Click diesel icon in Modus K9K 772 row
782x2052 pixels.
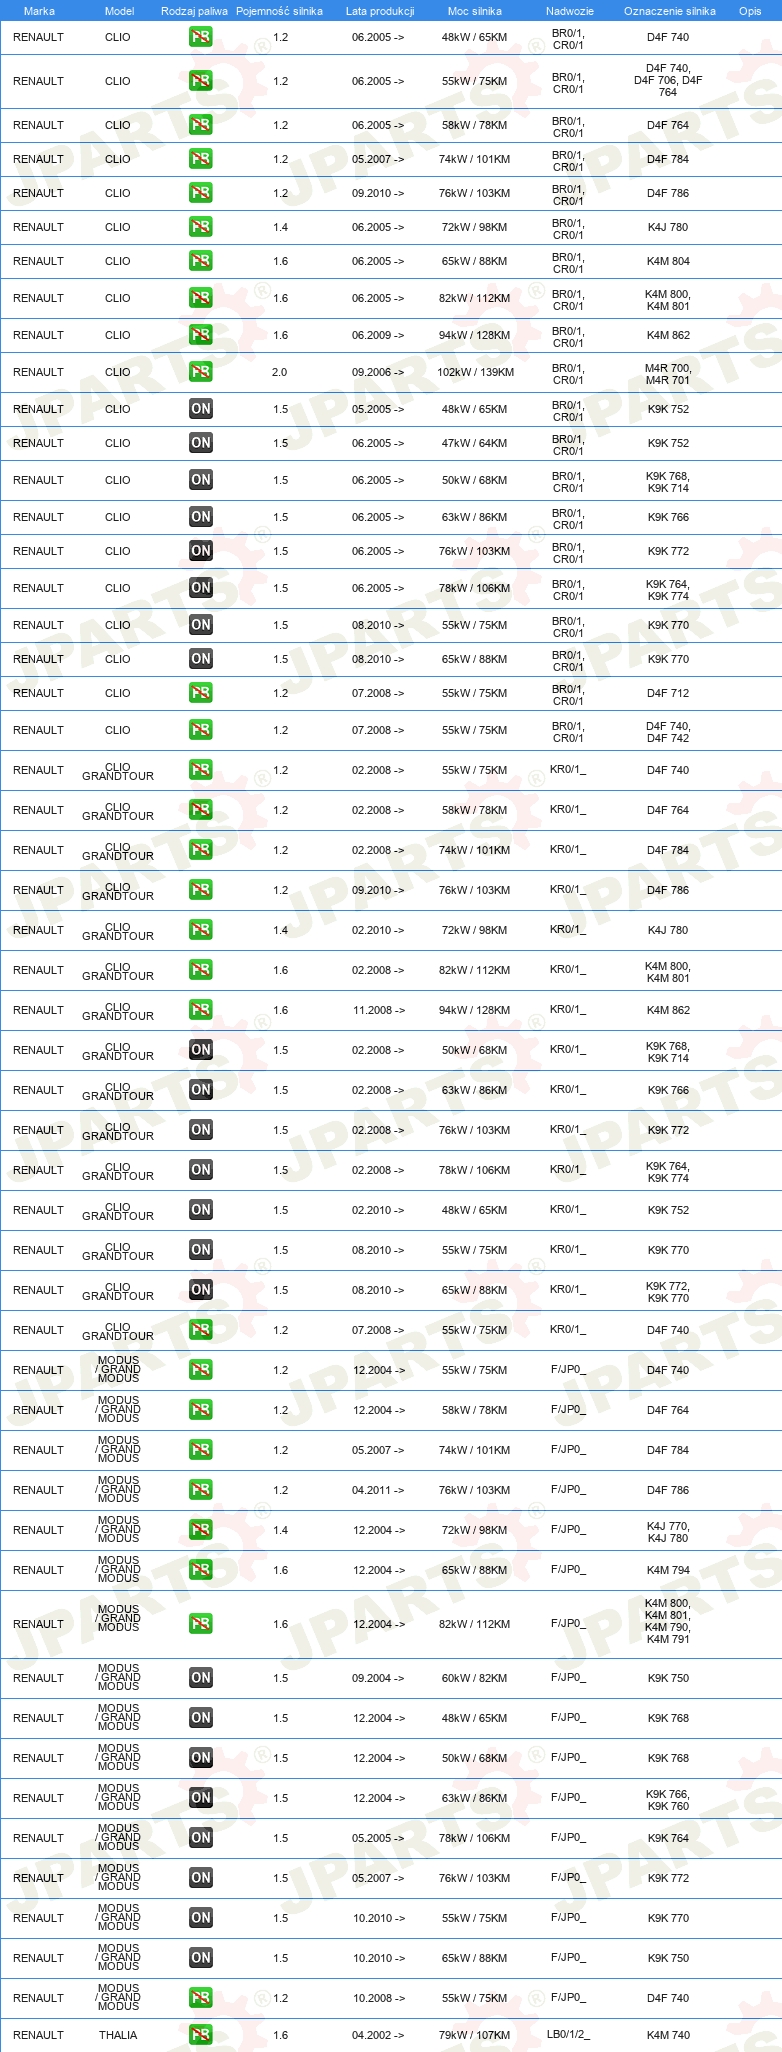[x=201, y=1878]
